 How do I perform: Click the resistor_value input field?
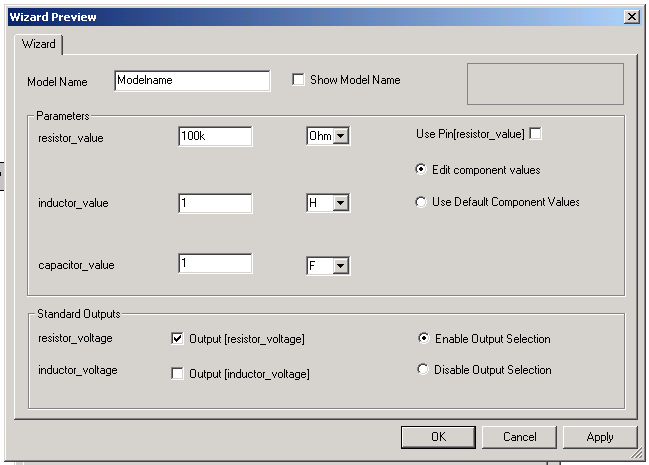pos(215,136)
